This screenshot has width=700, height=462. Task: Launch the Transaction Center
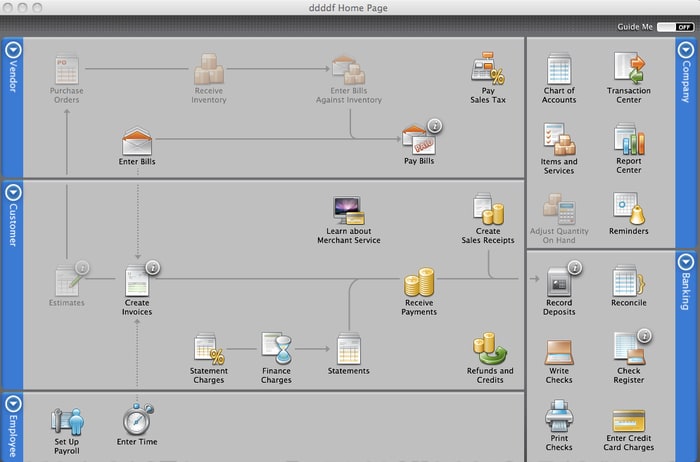[x=629, y=68]
